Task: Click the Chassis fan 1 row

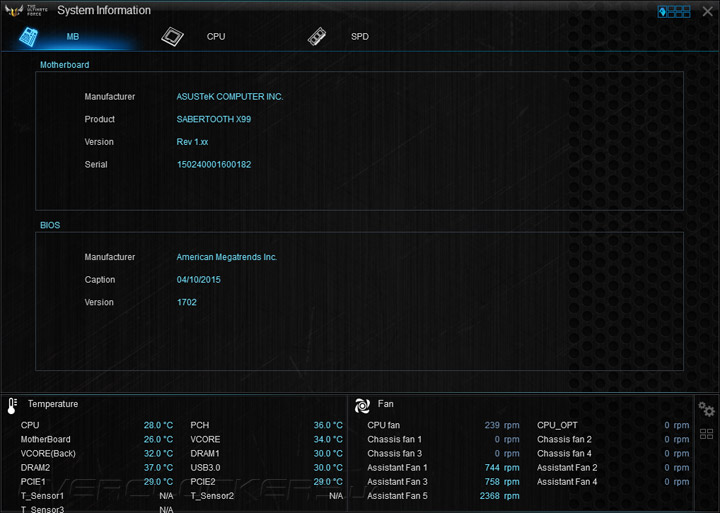Action: click(x=443, y=440)
